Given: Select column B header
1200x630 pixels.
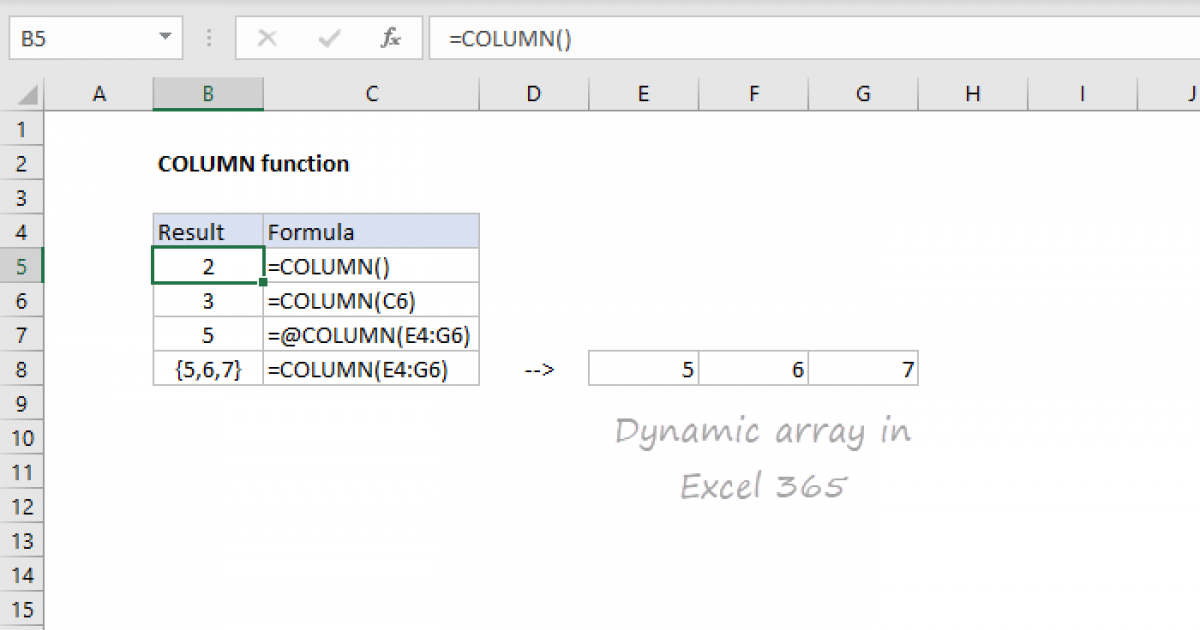Looking at the screenshot, I should pos(208,94).
